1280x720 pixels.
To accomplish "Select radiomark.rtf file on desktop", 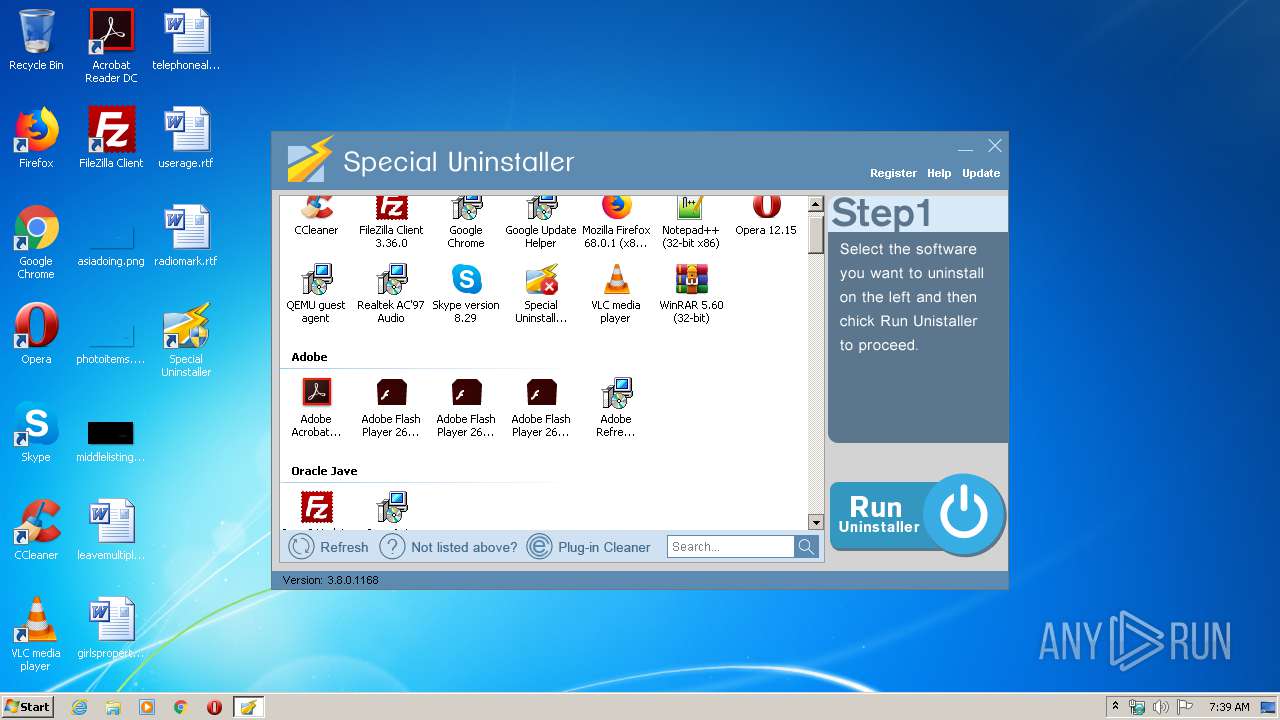I will pos(186,236).
